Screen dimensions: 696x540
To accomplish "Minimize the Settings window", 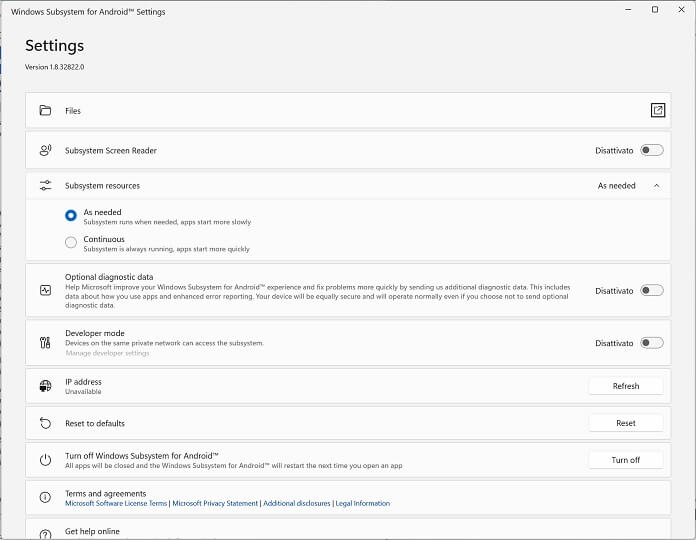I will (x=628, y=9).
